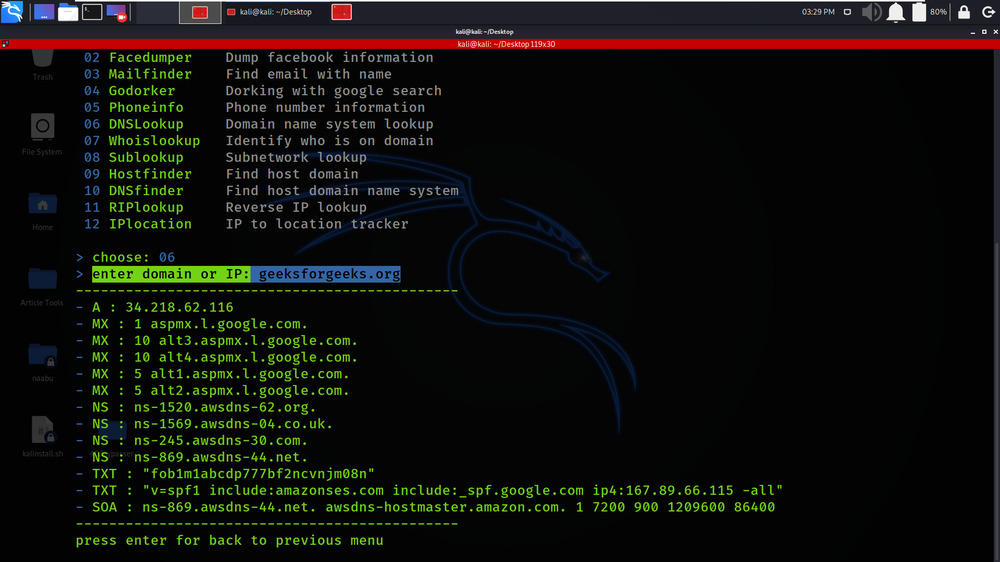The image size is (1000, 562).
Task: Click the '04 Godorker' menu row
Action: 263,91
